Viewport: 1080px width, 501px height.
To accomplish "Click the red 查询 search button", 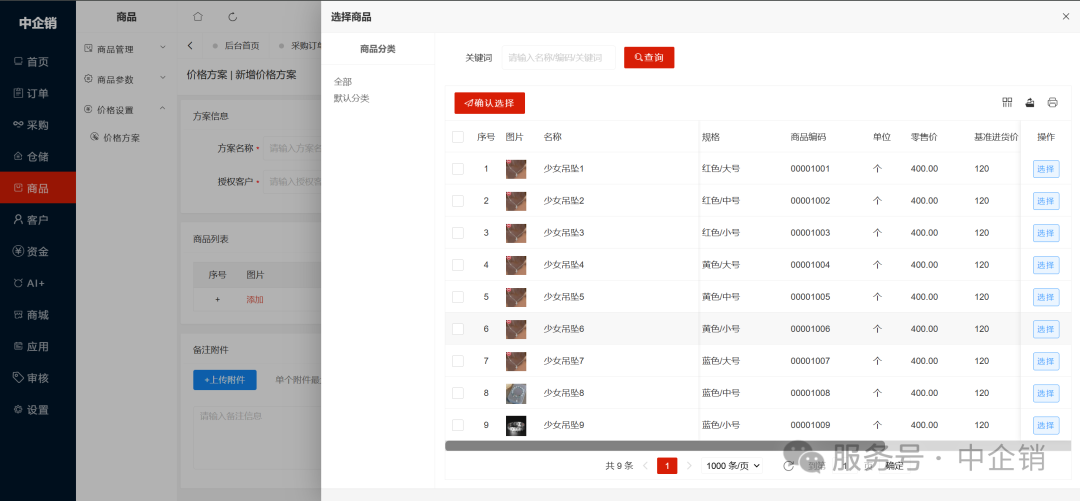I will click(649, 58).
